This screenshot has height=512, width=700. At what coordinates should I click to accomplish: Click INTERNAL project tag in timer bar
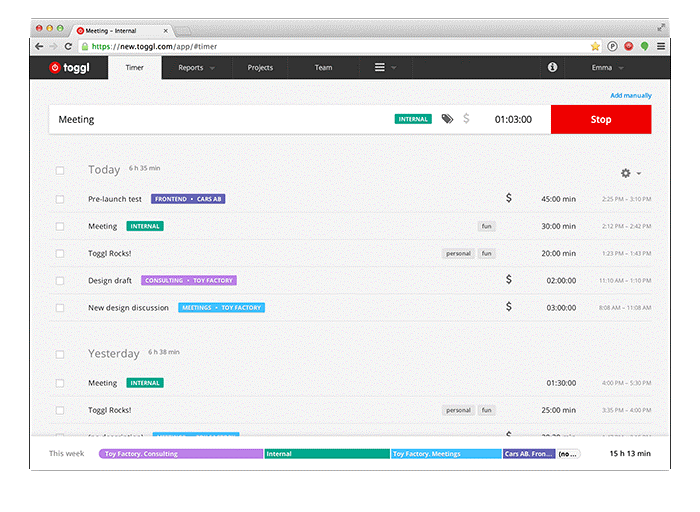click(x=413, y=119)
